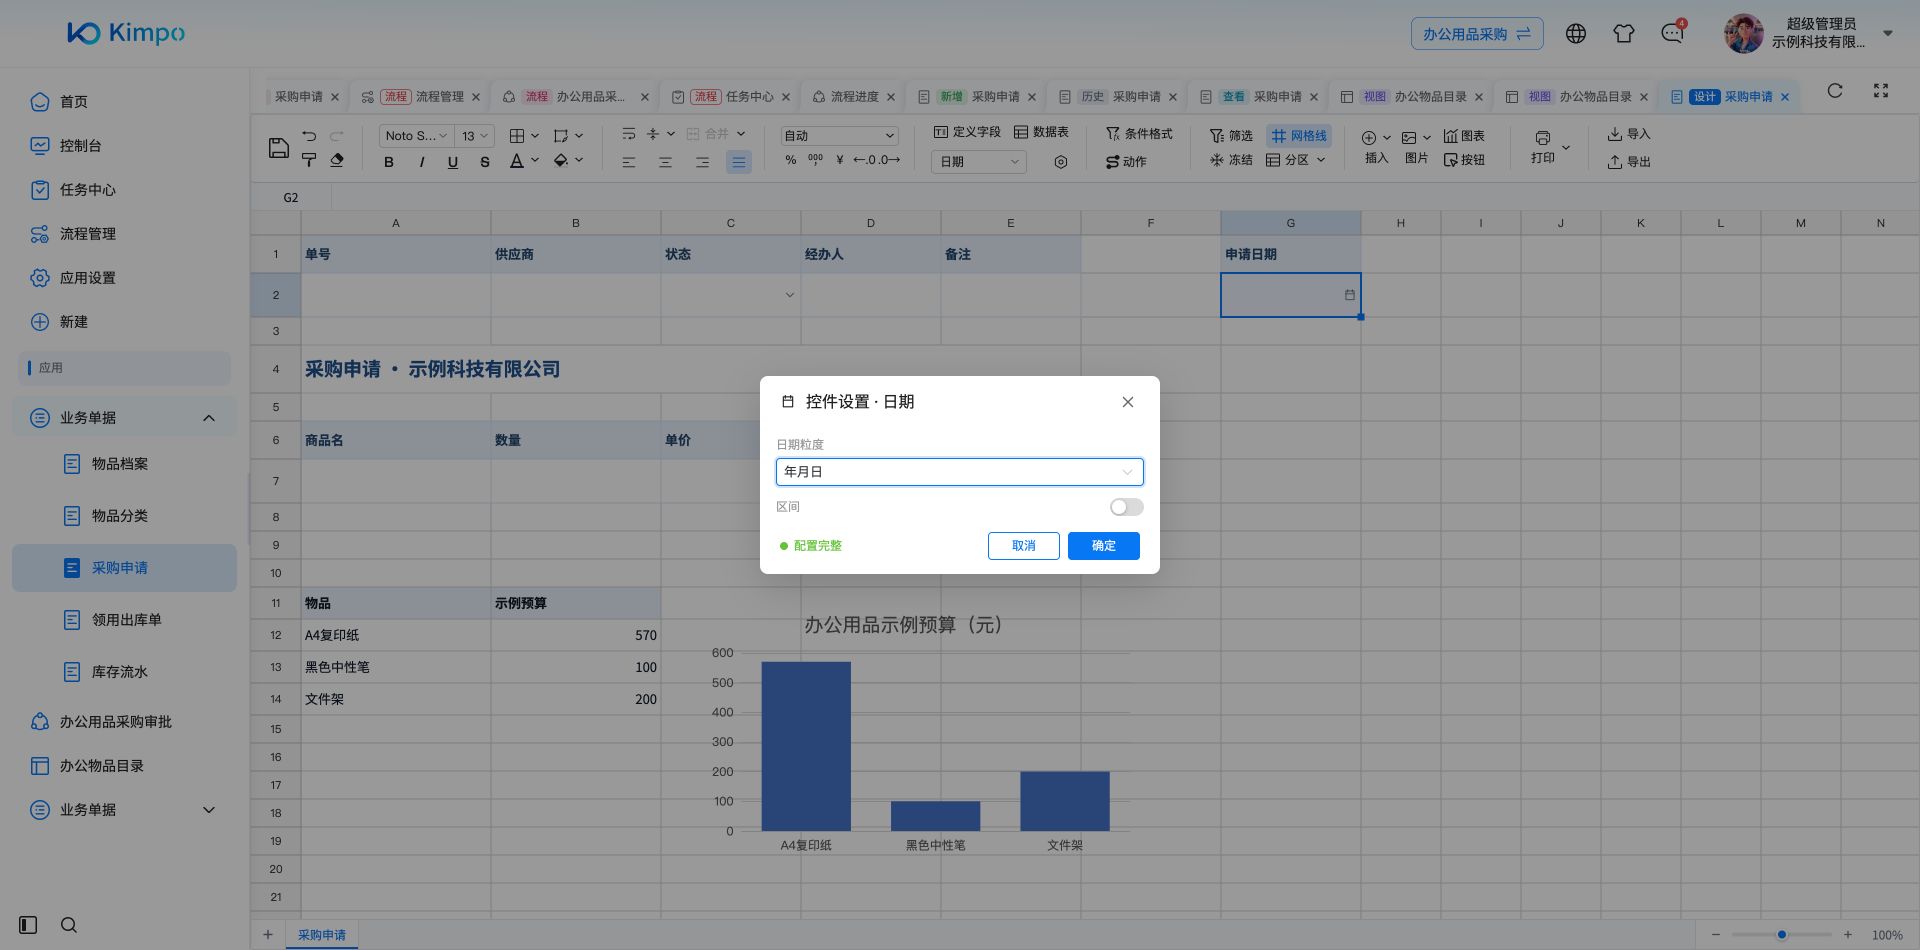
Task: Toggle bold formatting
Action: (x=389, y=162)
